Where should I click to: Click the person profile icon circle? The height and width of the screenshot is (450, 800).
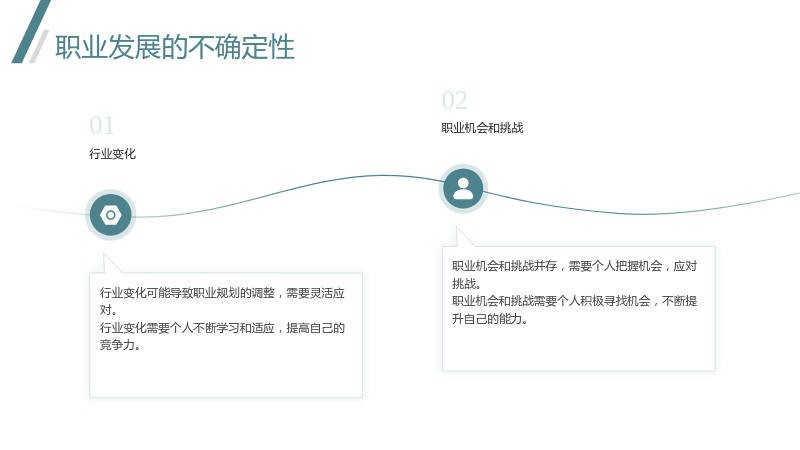[x=463, y=189]
